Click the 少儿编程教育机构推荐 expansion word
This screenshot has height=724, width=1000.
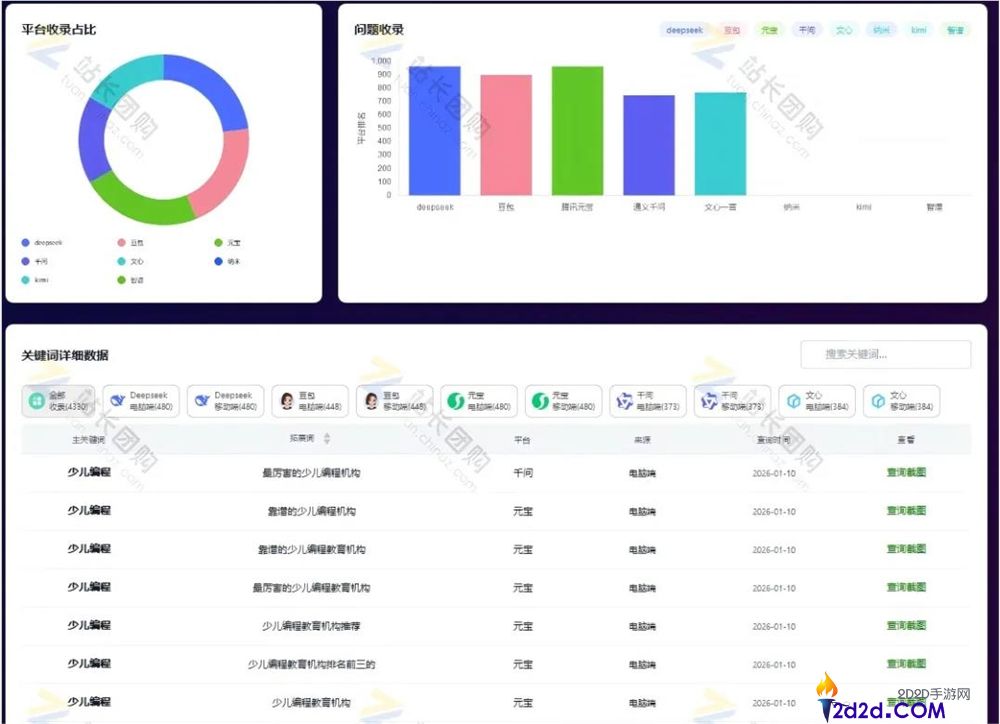pyautogui.click(x=311, y=626)
